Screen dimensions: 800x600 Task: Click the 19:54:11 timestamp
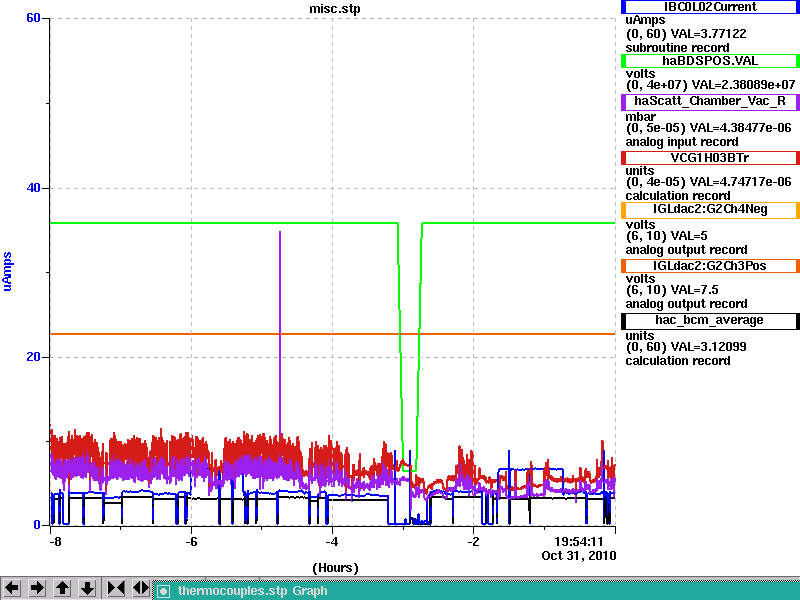(x=579, y=541)
